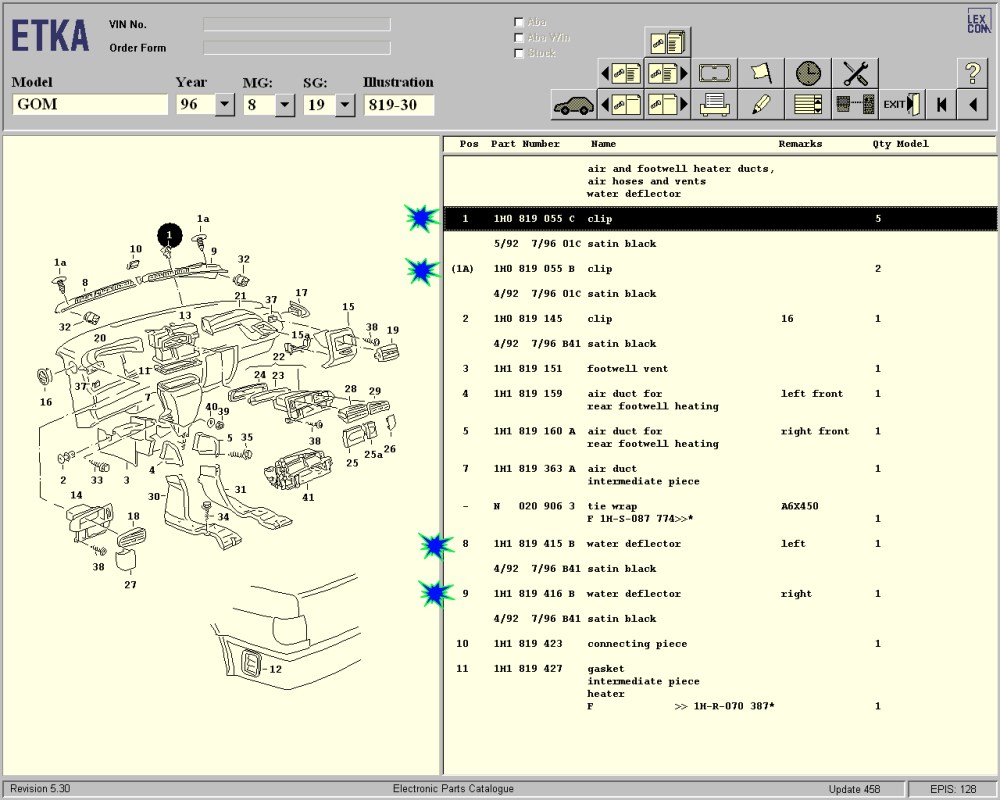Select part 1H1 819 160 A row

coord(720,438)
